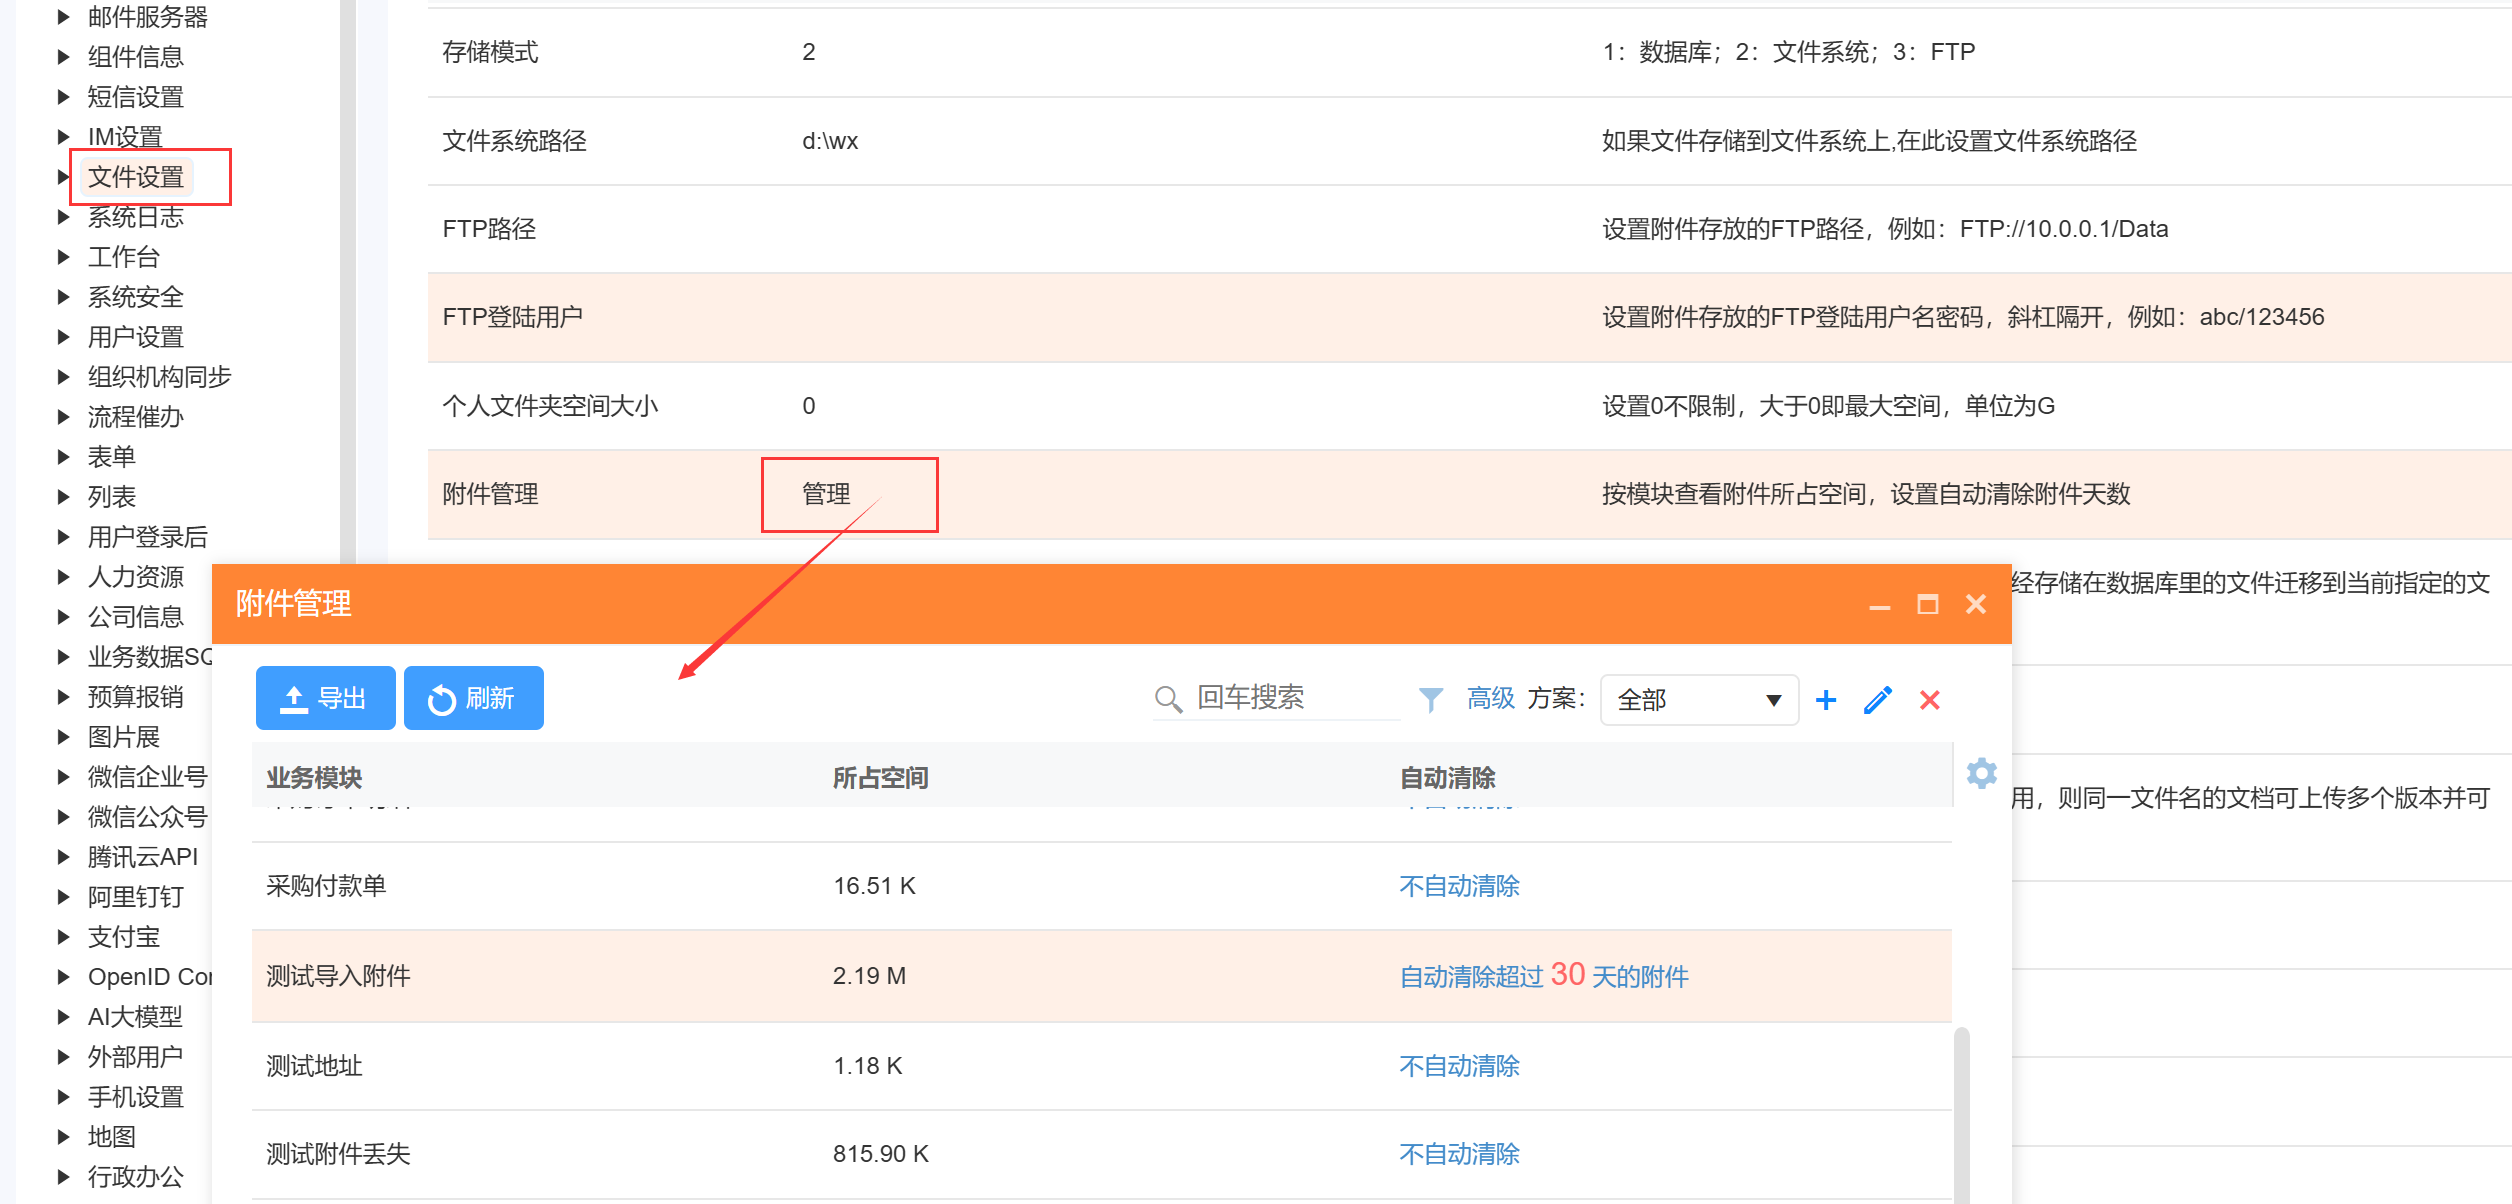Click the 刷新 refresh button
The image size is (2512, 1204).
pos(473,698)
